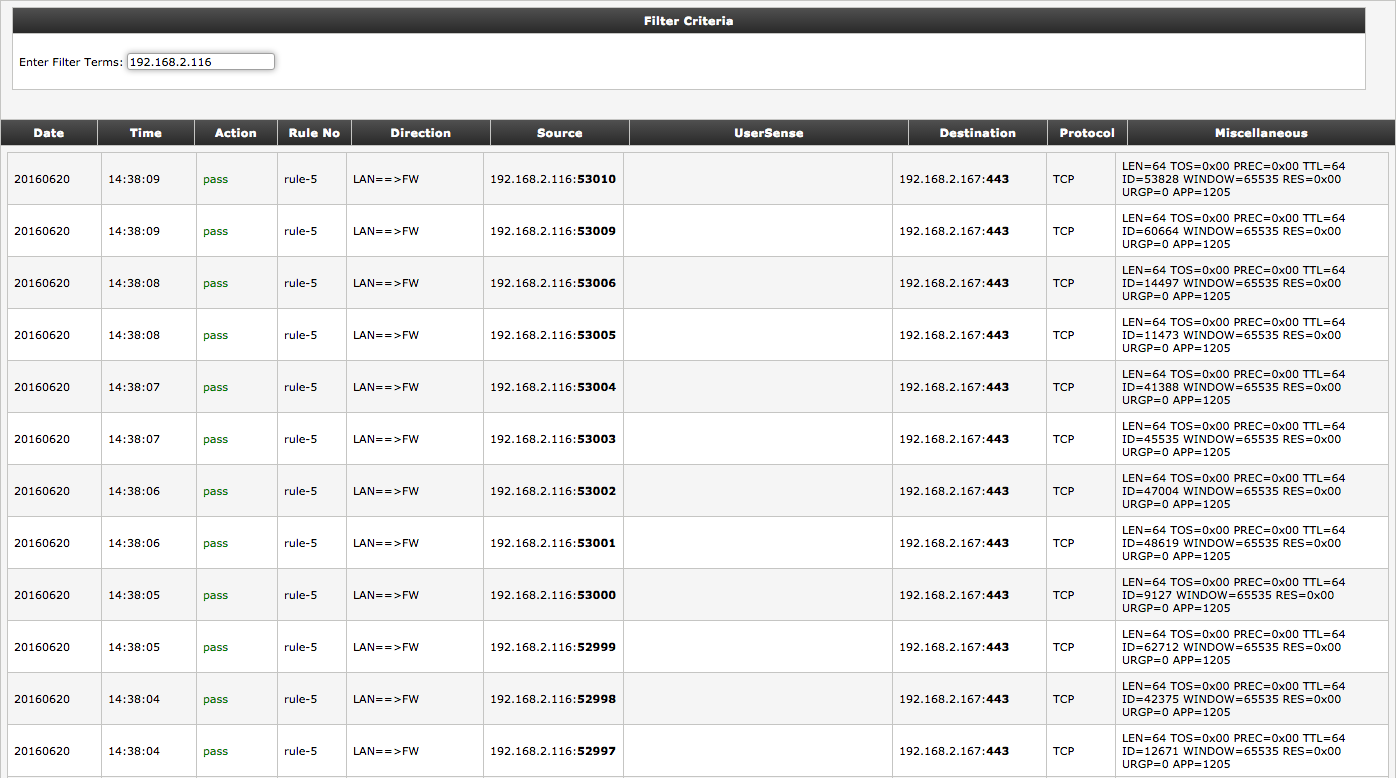Click miscellaneous cell containing ID=11473
The width and height of the screenshot is (1398, 778).
1251,335
